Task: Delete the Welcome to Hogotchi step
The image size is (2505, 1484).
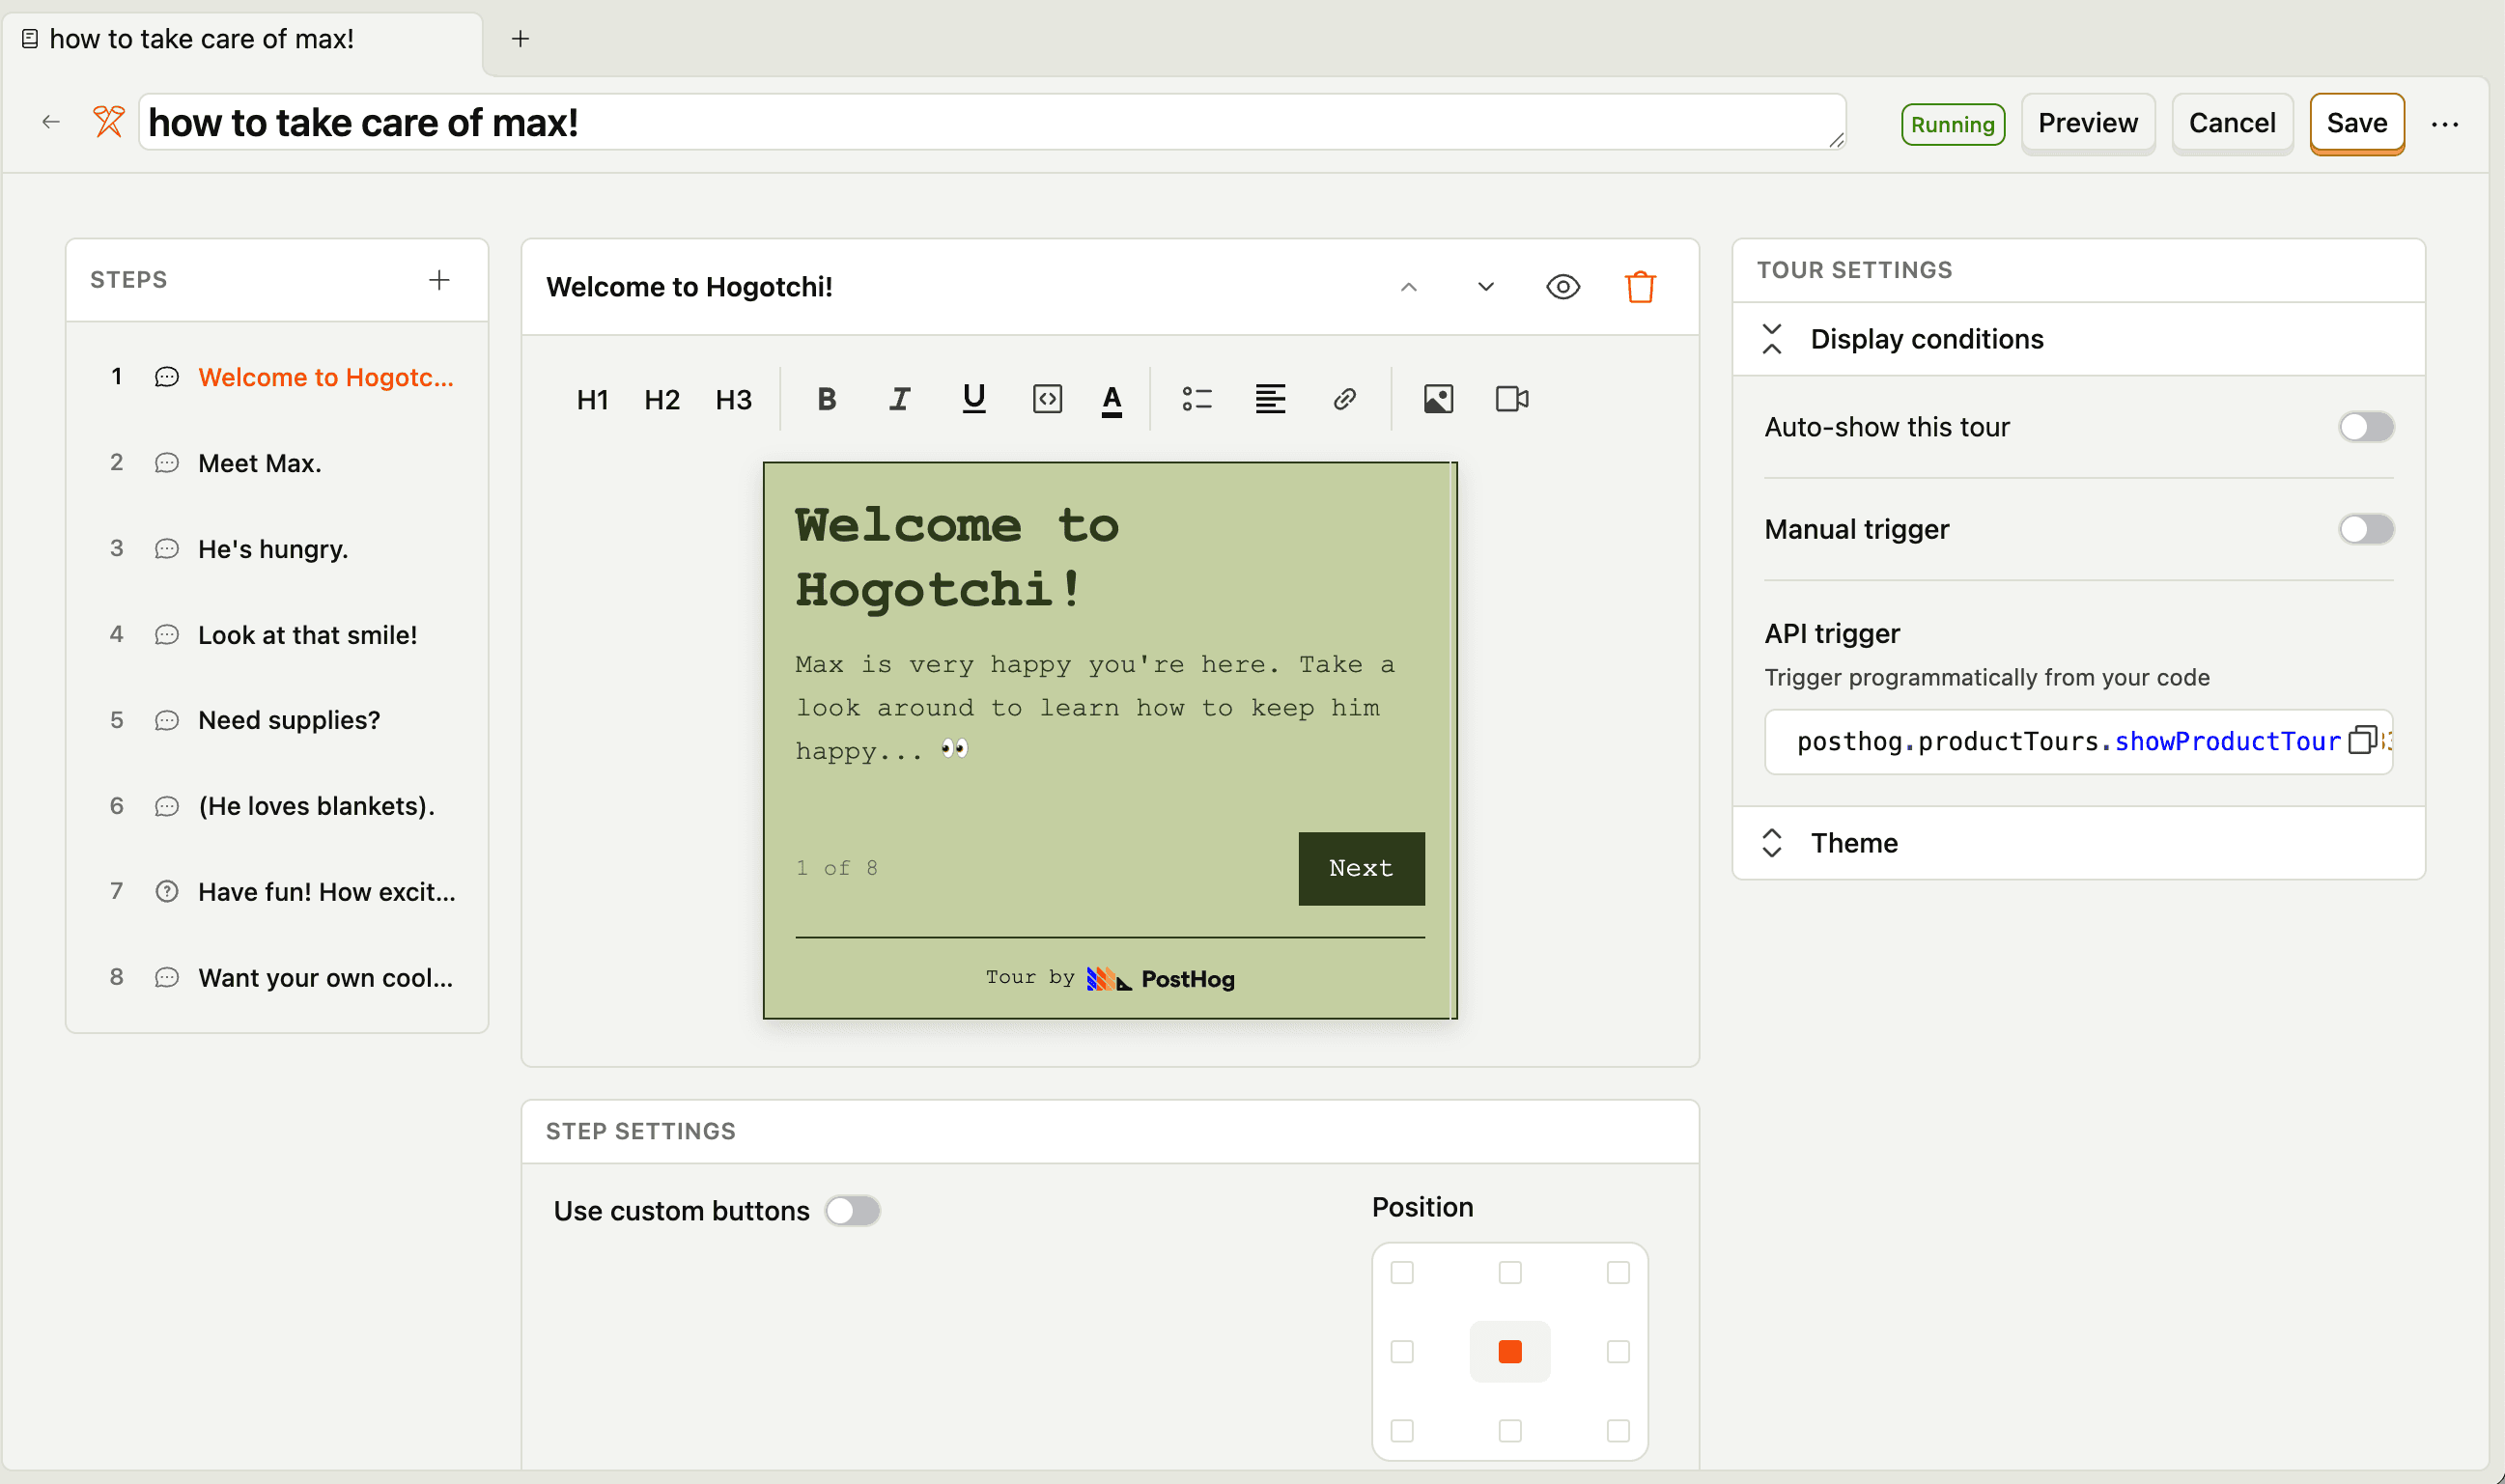Action: click(x=1639, y=287)
